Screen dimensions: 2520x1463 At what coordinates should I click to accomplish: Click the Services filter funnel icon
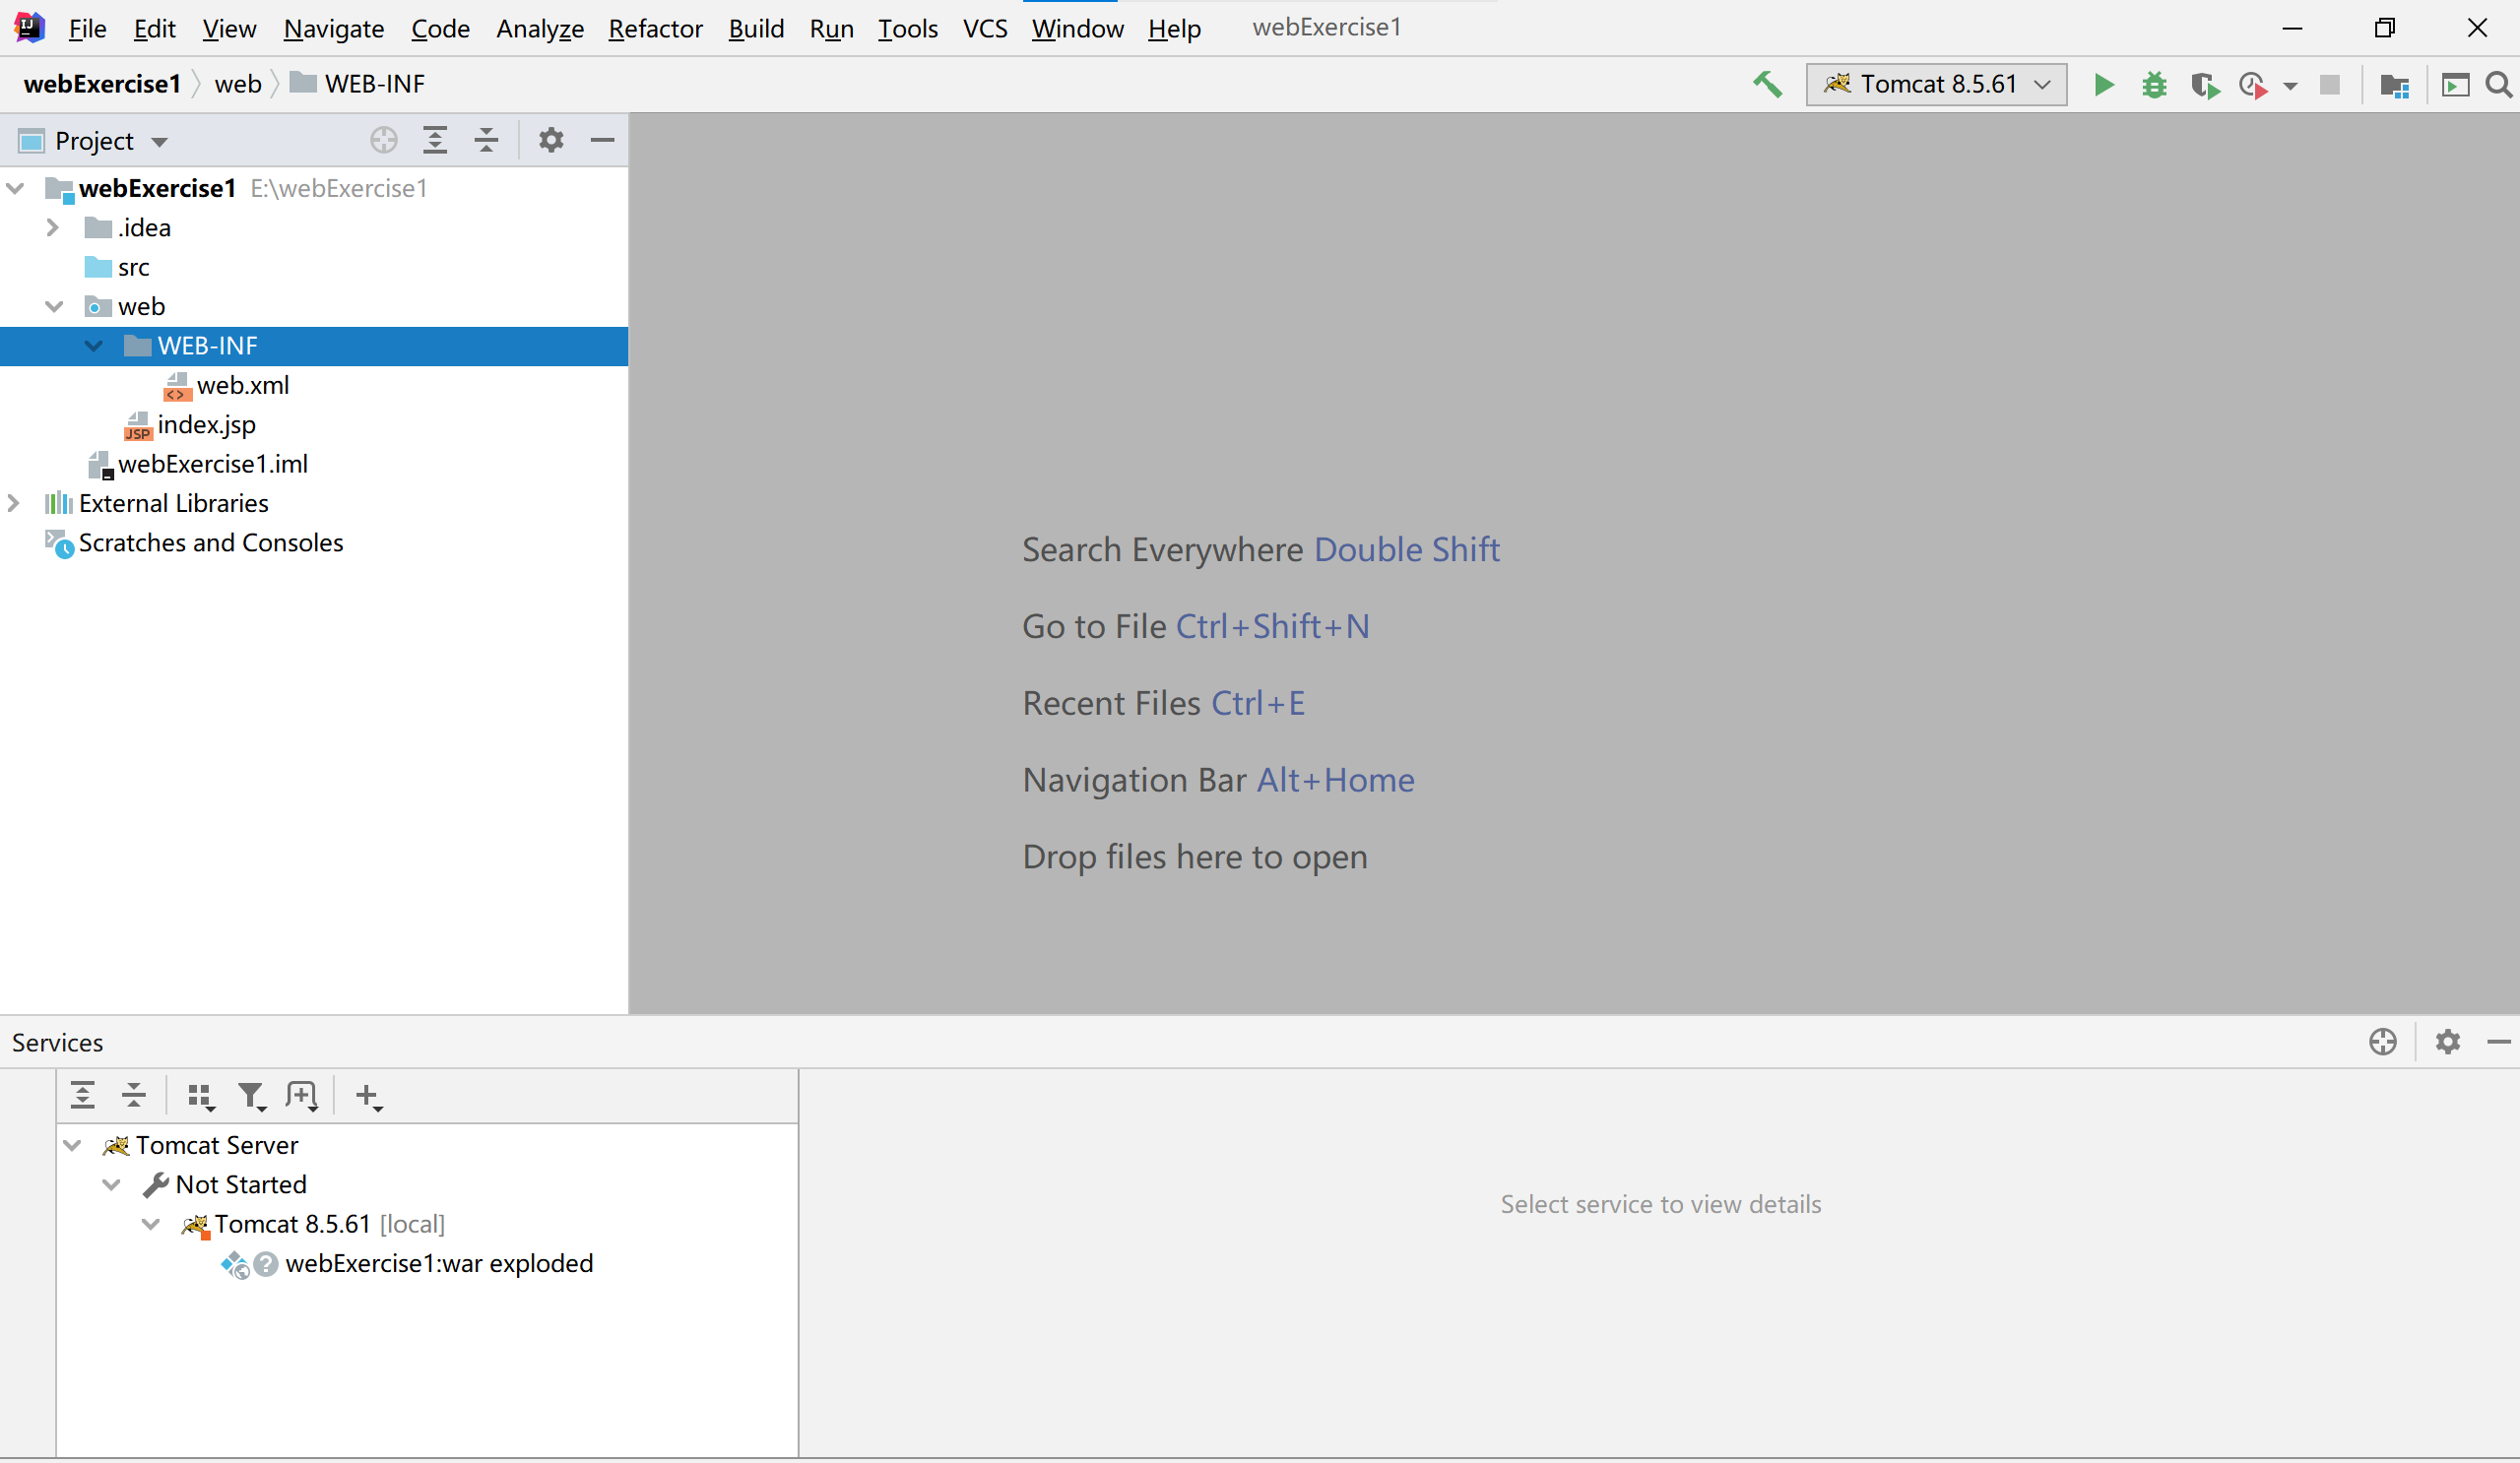coord(251,1096)
